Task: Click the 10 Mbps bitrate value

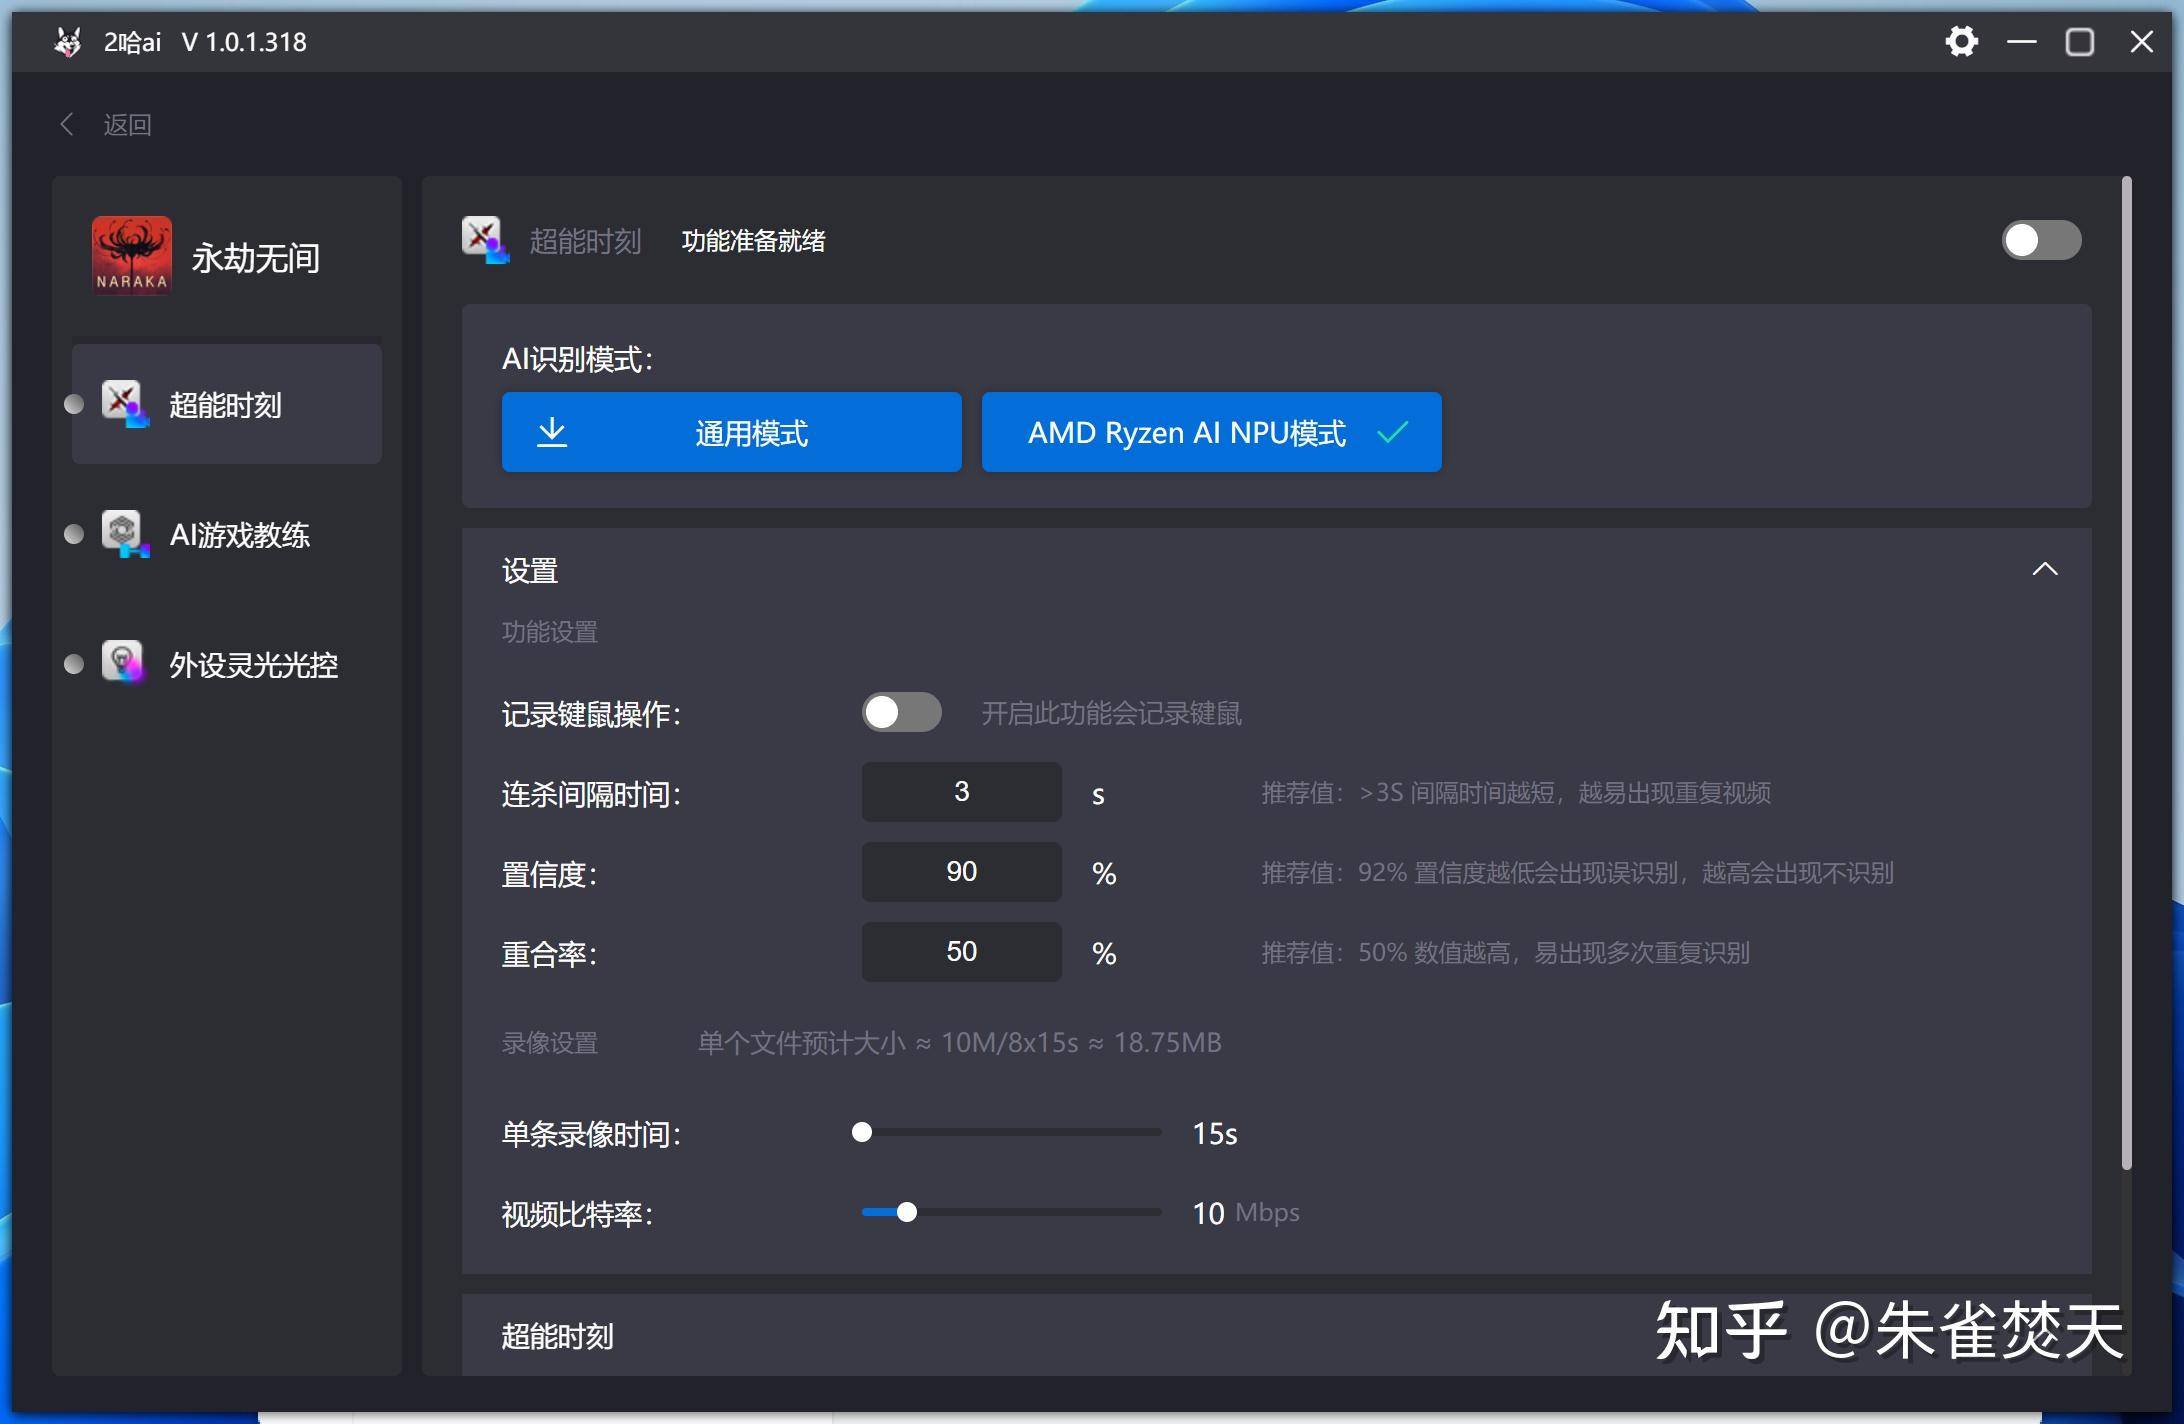Action: click(x=1246, y=1213)
